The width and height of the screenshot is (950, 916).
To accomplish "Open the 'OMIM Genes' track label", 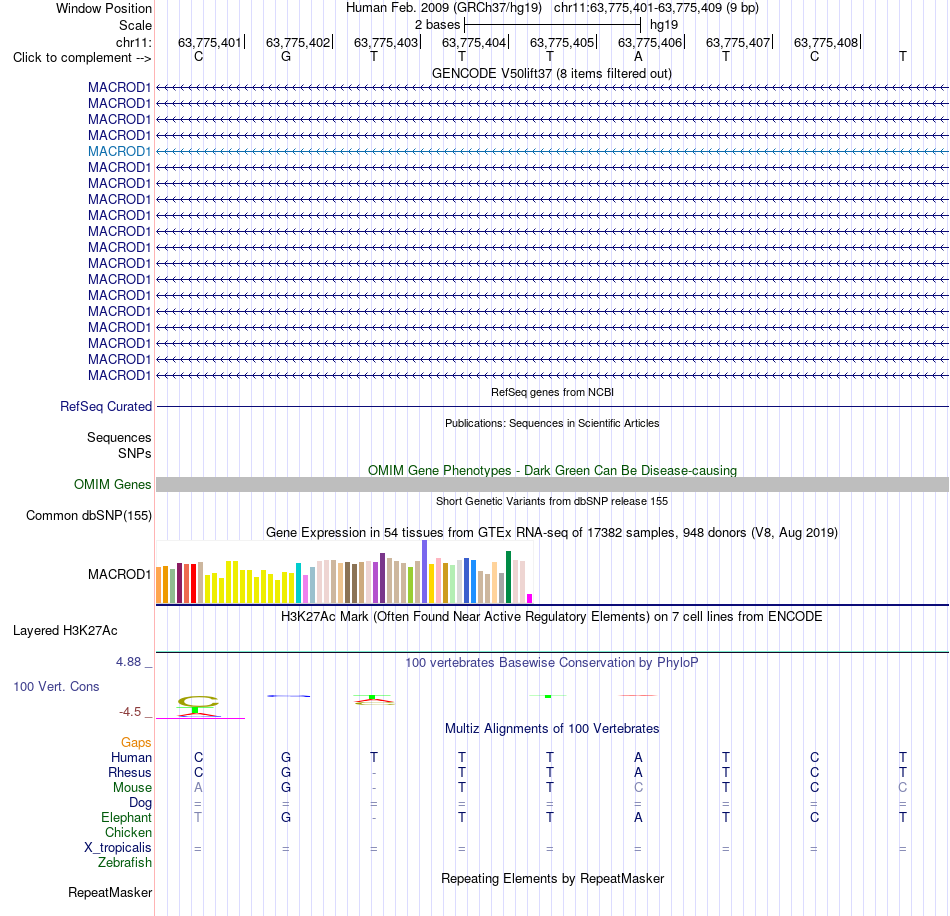I will 112,484.
